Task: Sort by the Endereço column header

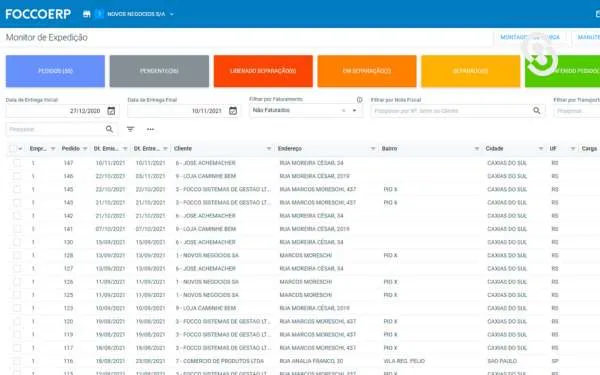Action: 290,148
